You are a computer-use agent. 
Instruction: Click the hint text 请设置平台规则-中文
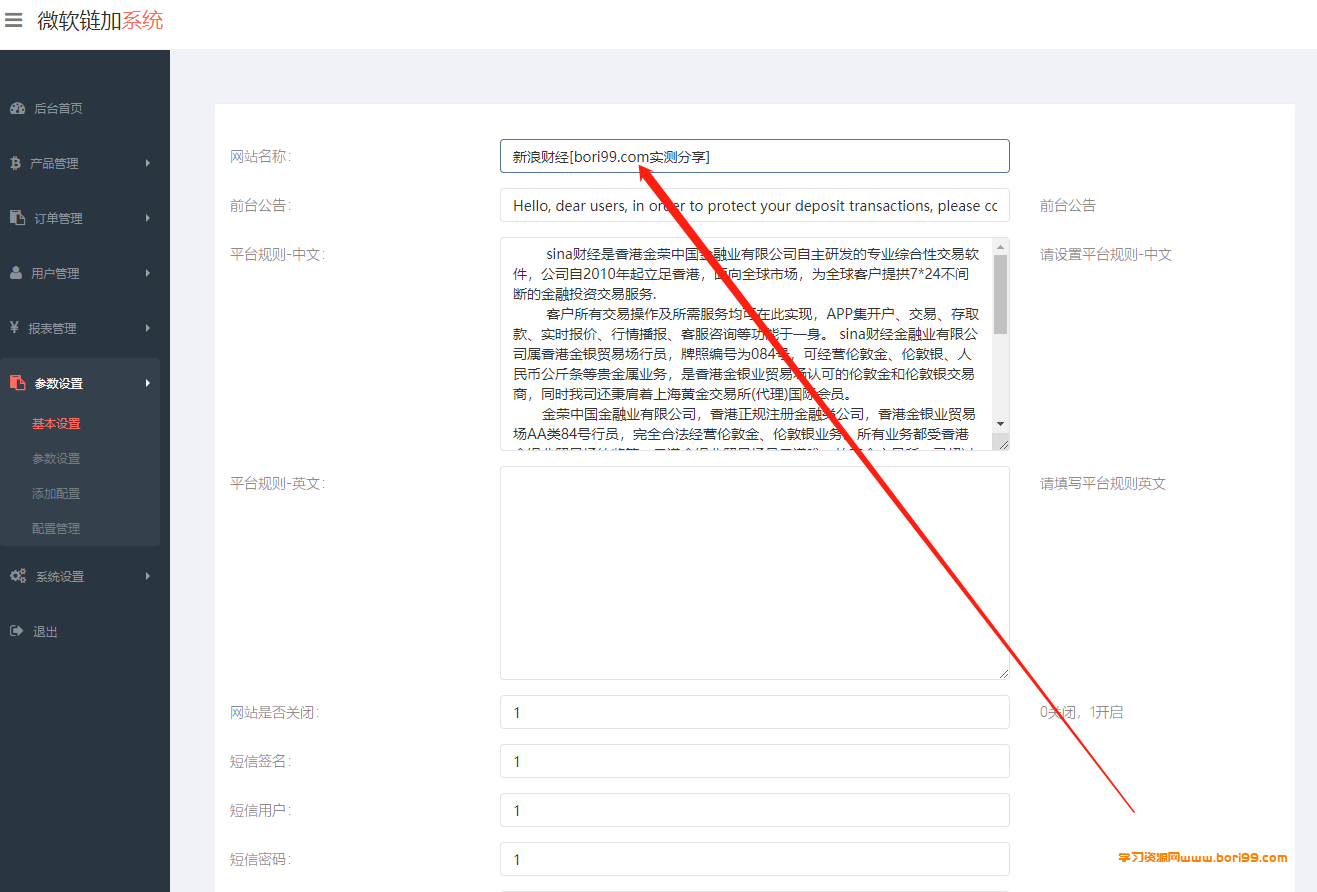(1105, 254)
